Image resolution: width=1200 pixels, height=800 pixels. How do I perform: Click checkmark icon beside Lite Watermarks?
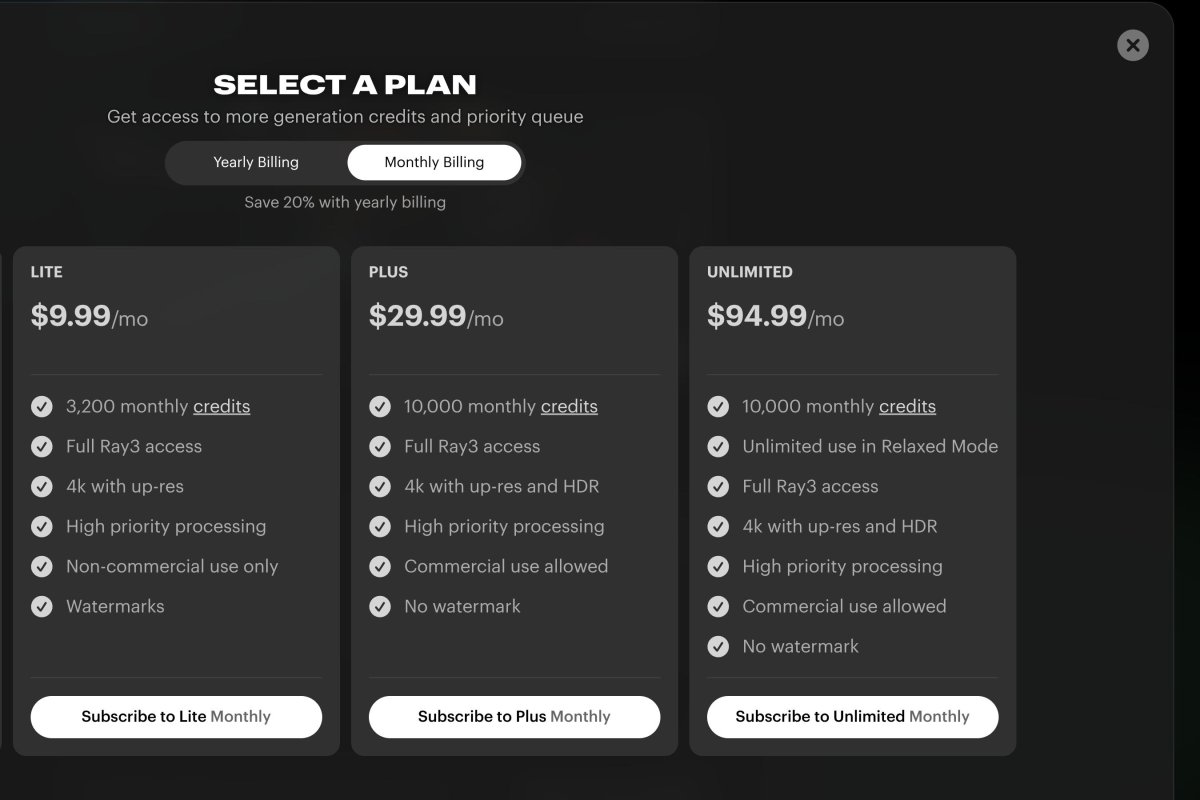(42, 607)
